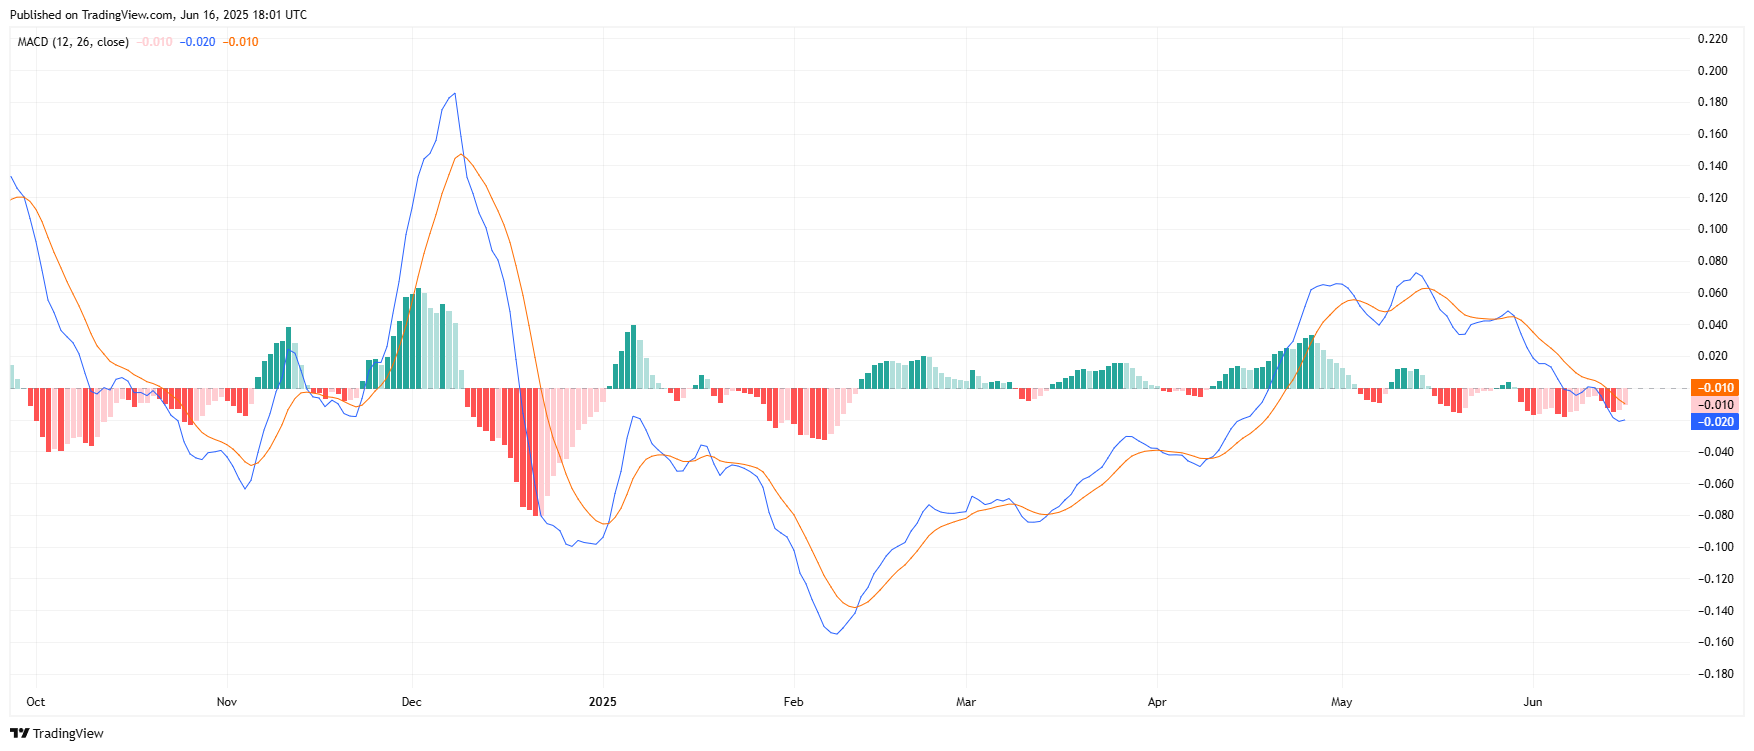
Task: Click the pink -0.010 price scale tag
Action: (x=1716, y=405)
